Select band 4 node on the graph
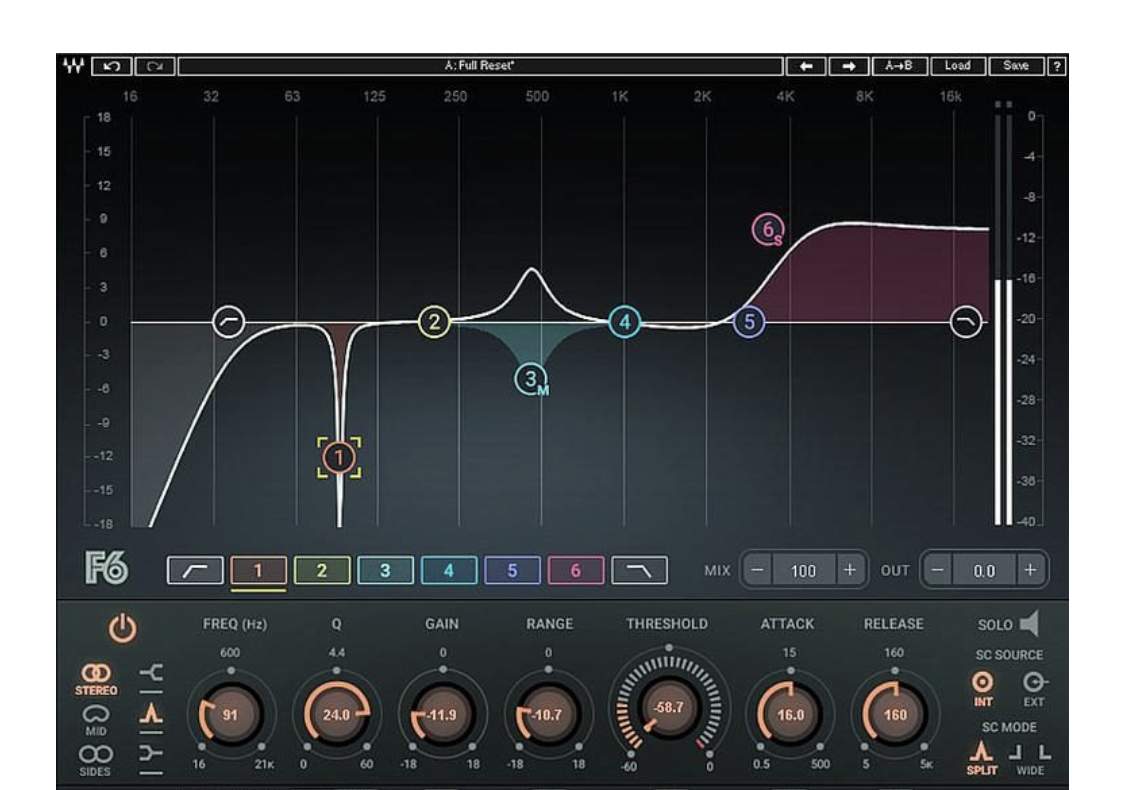Image resolution: width=1125 pixels, height=790 pixels. pos(625,321)
